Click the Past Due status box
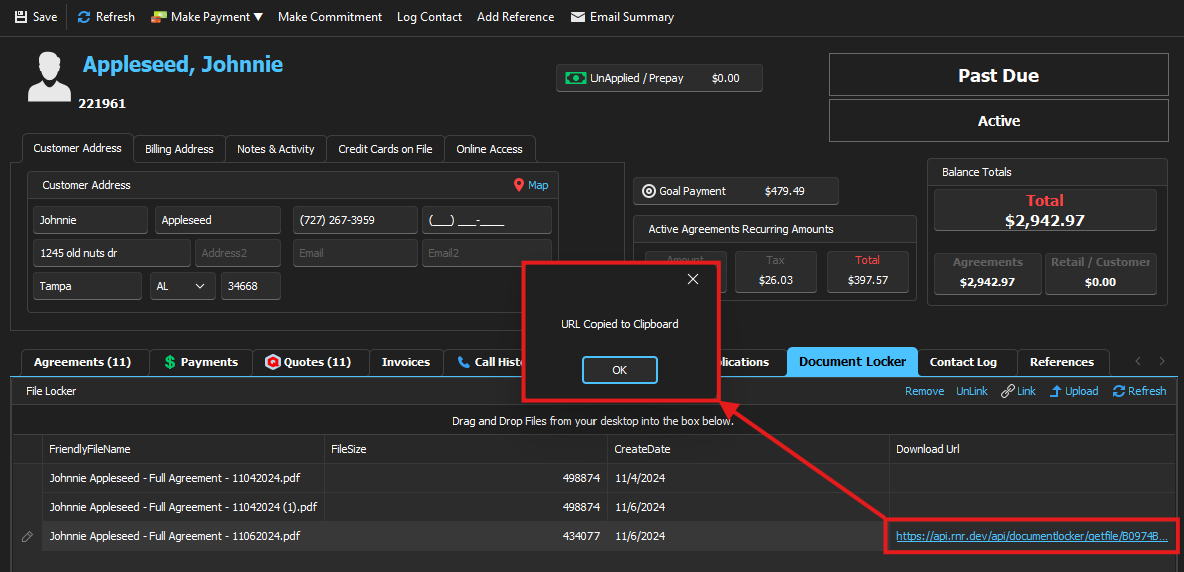The height and width of the screenshot is (572, 1184). coord(998,75)
